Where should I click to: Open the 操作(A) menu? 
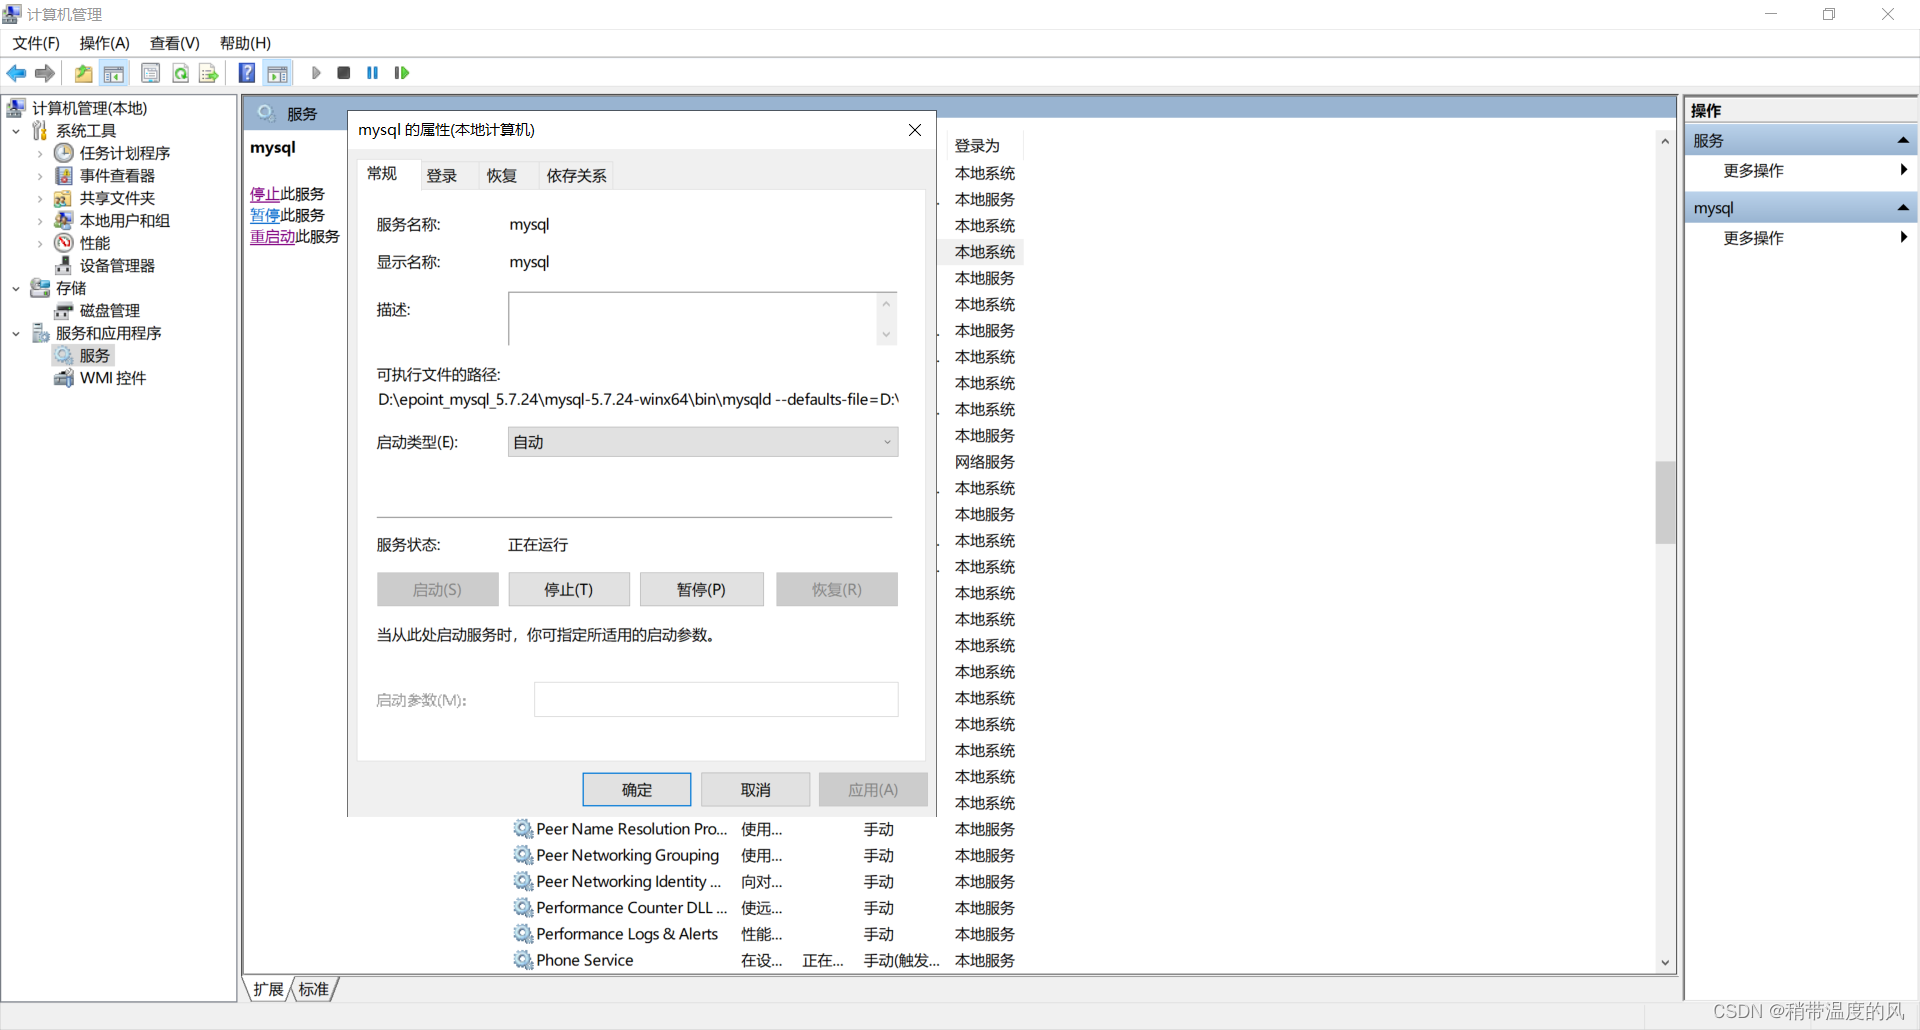tap(105, 43)
